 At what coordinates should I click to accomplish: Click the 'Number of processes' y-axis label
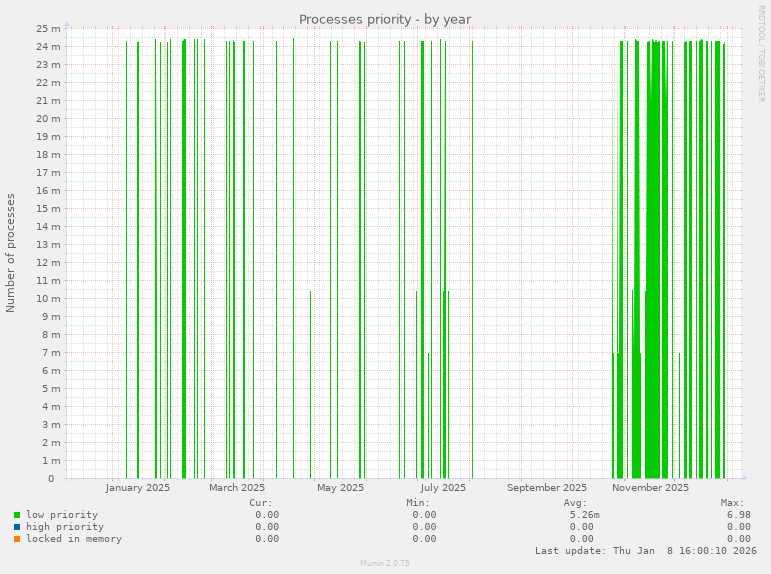[11, 252]
